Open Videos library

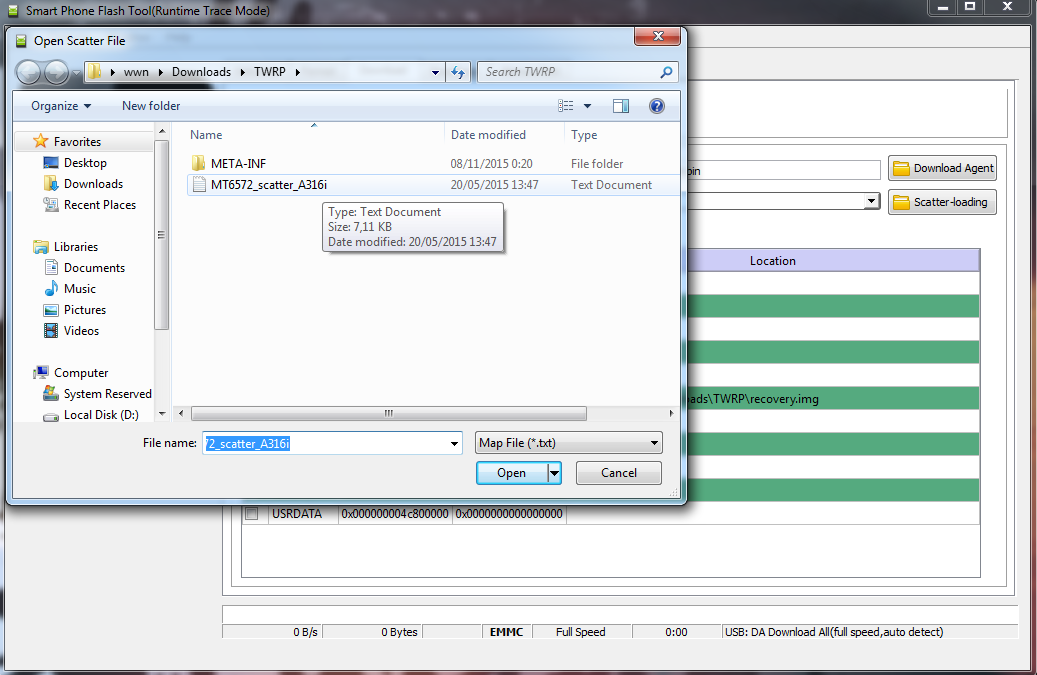pyautogui.click(x=81, y=331)
